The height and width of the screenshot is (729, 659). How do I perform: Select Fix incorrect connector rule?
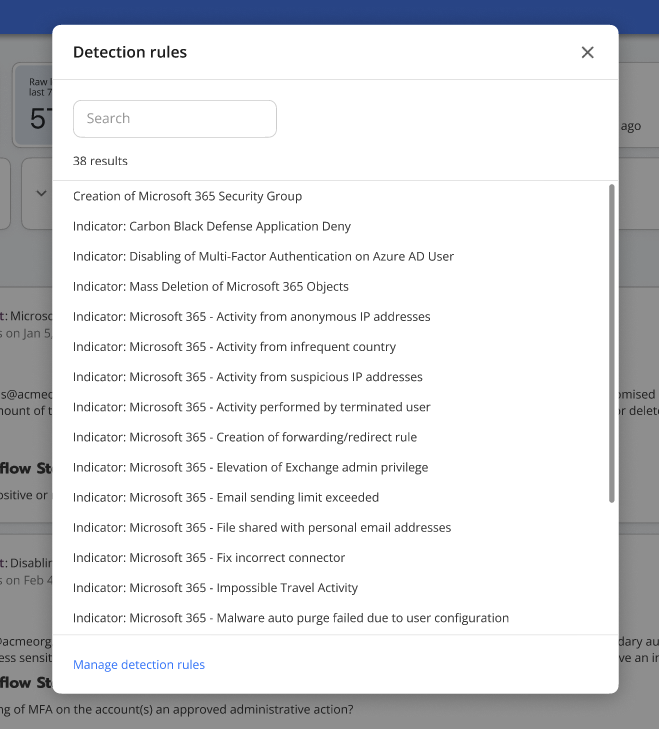pyautogui.click(x=209, y=558)
